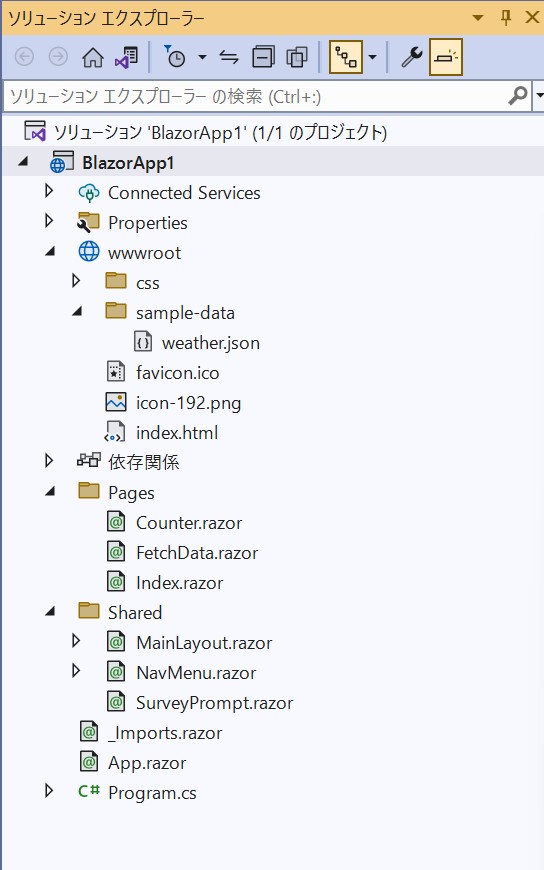
Task: Expand the NavMenu.razor node
Action: click(x=76, y=671)
